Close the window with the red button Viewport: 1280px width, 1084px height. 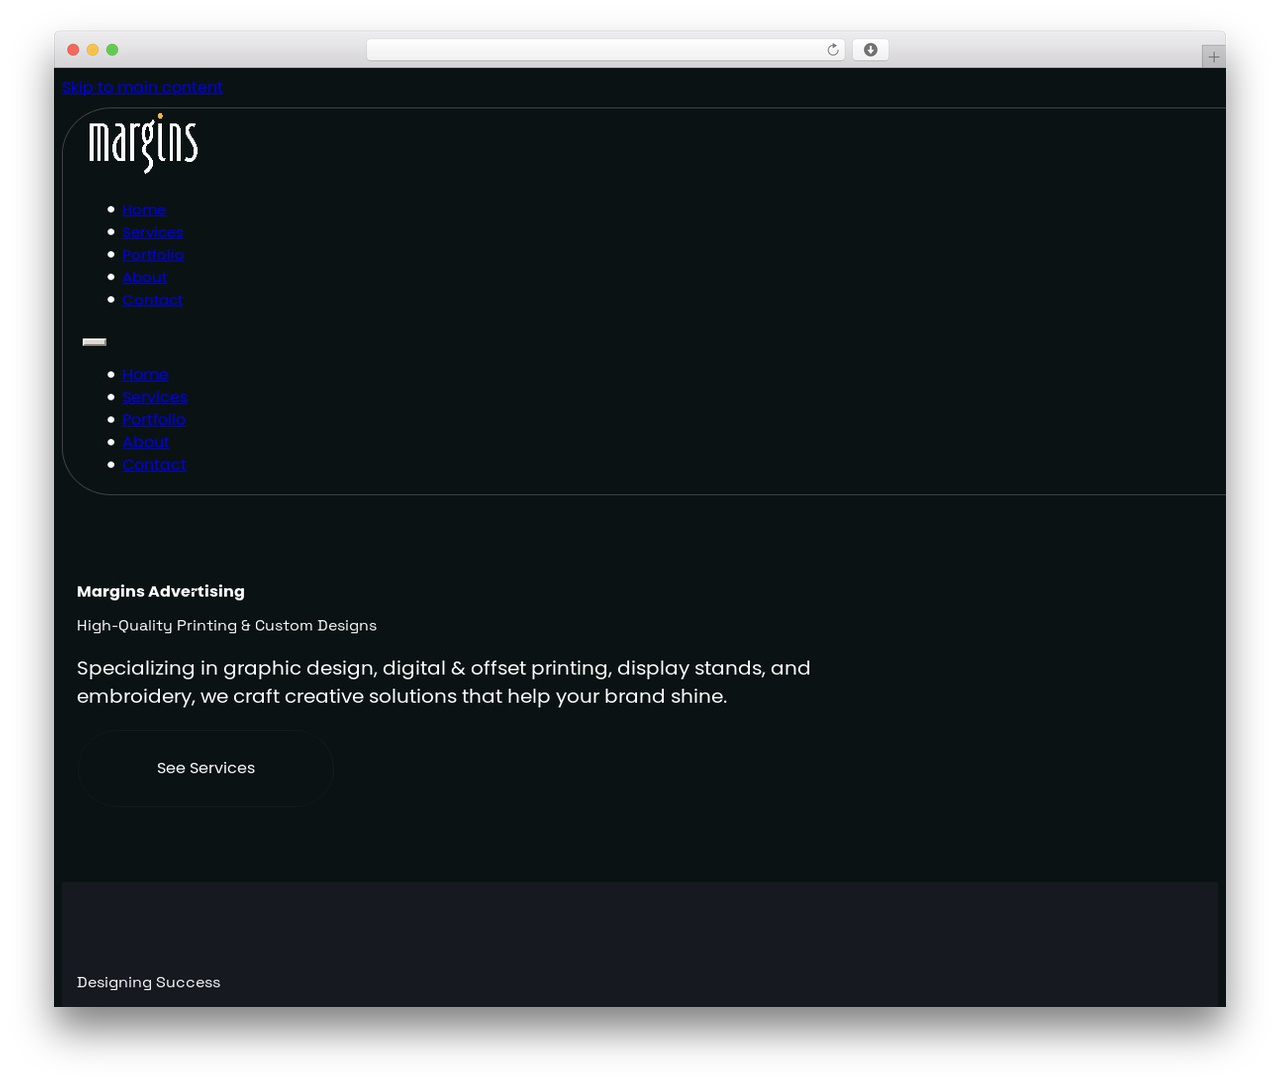click(x=73, y=50)
